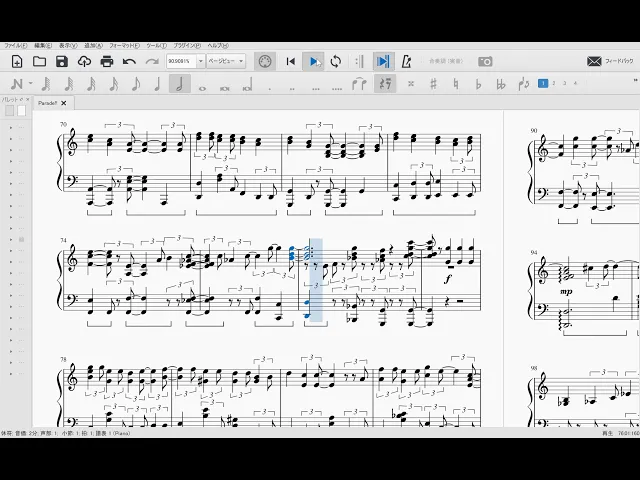This screenshot has height=480, width=640.
Task: Toggle play repeats
Action: [x=360, y=62]
